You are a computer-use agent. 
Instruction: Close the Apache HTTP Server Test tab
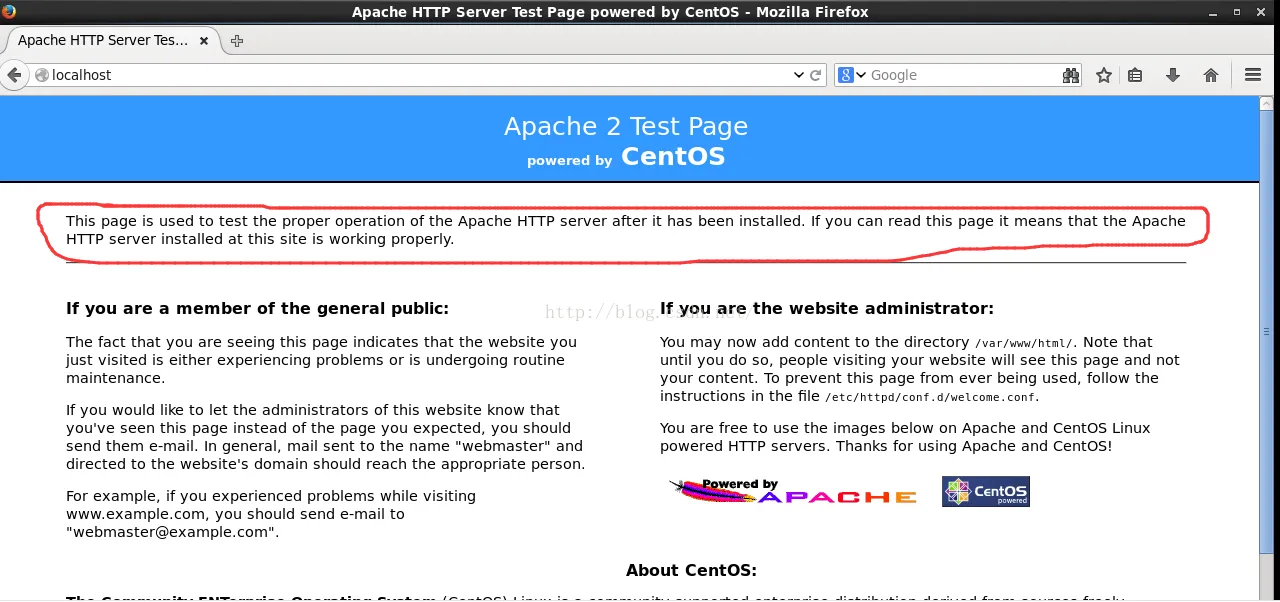click(x=204, y=41)
